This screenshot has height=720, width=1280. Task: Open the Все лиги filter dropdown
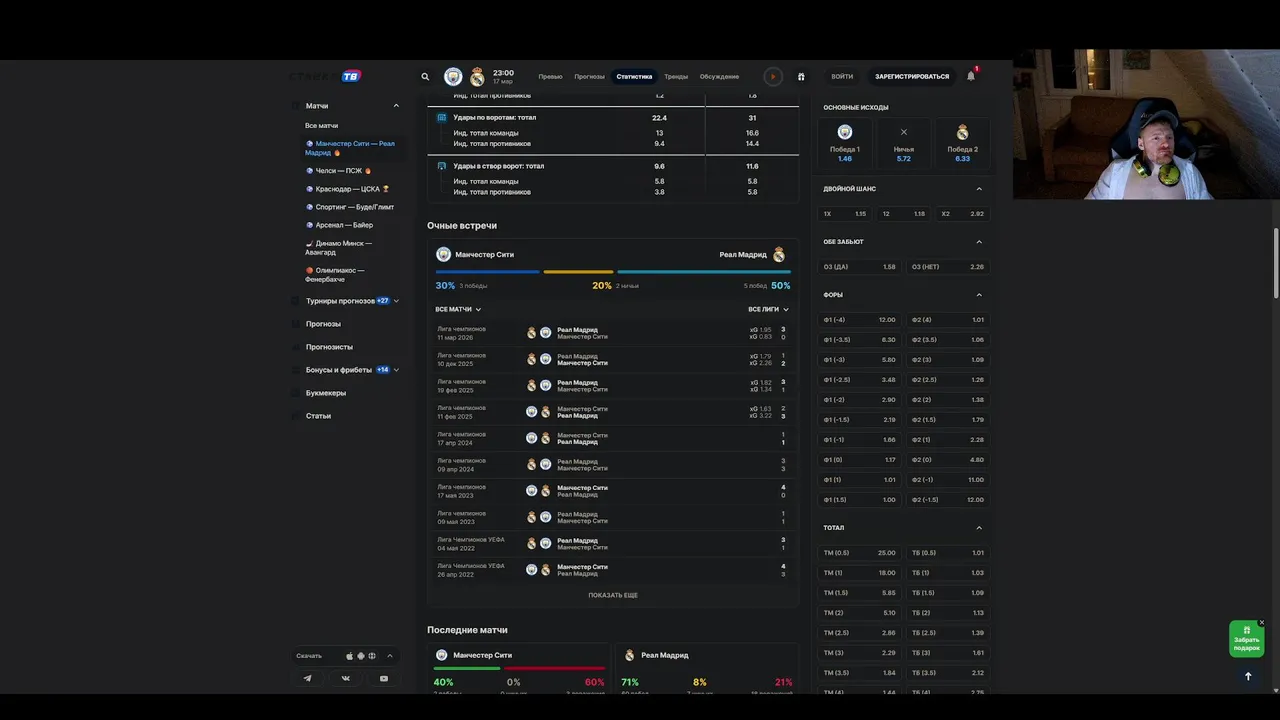point(768,309)
